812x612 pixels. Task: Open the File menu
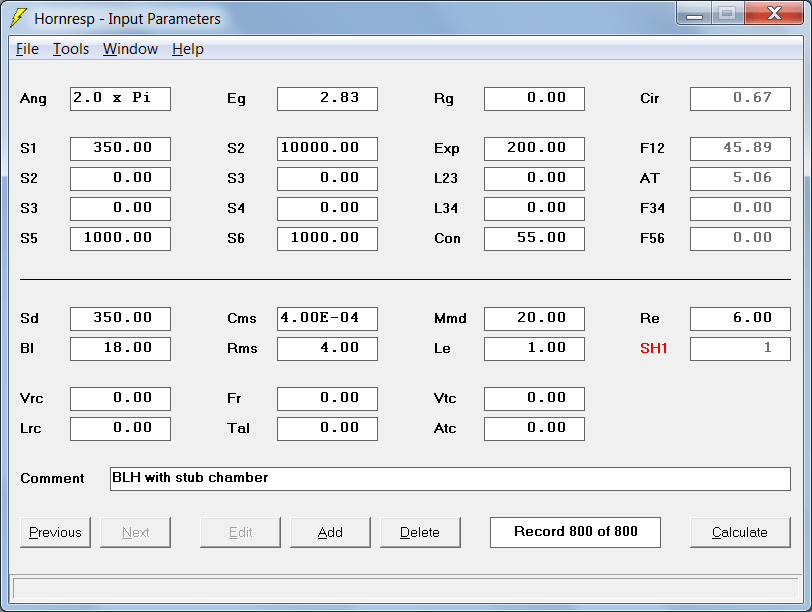(x=27, y=49)
